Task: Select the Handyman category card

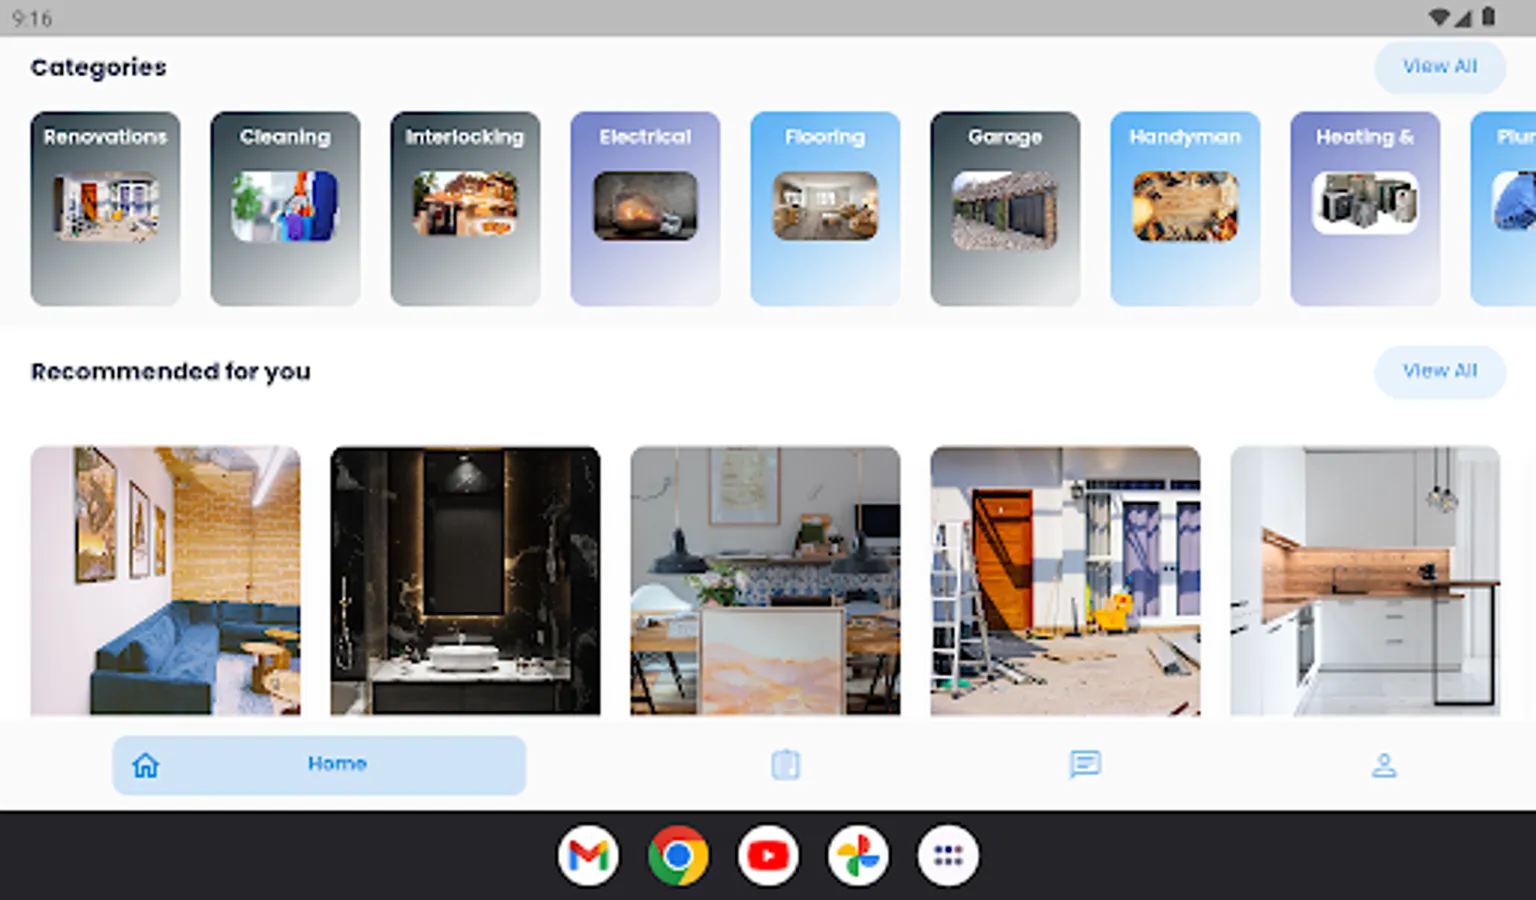Action: tap(1185, 208)
